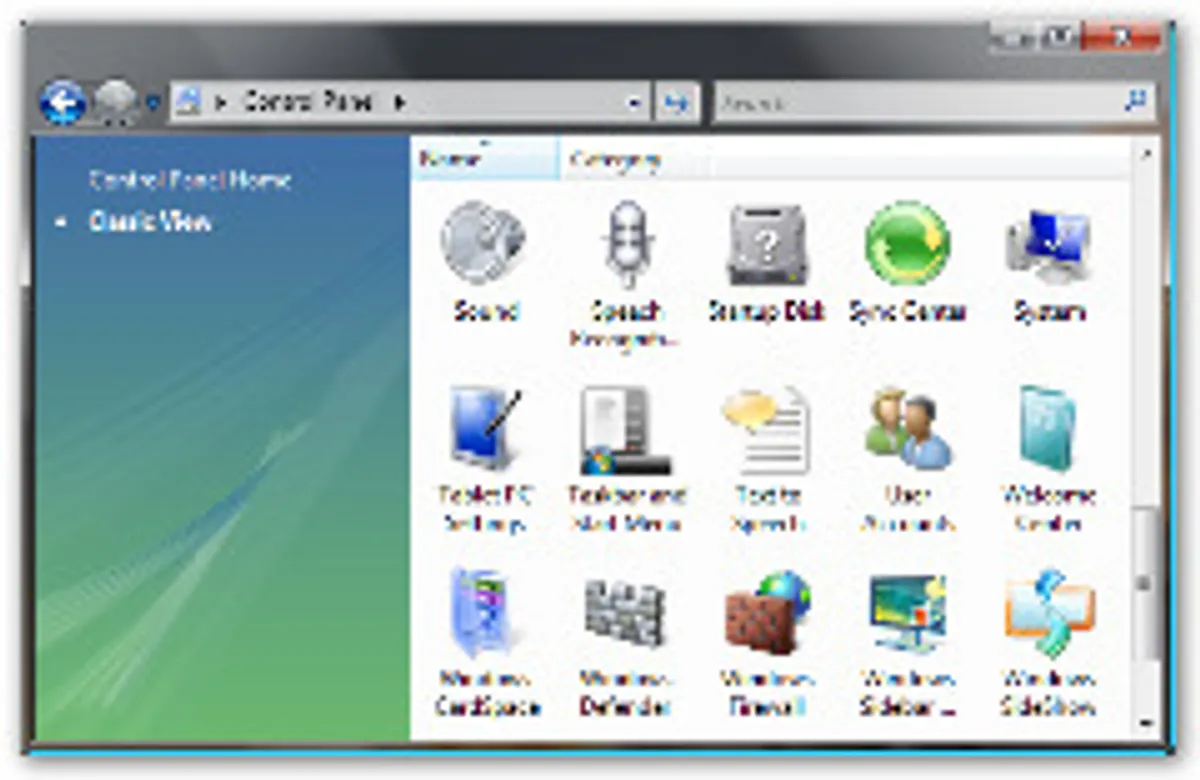
Task: Open Taskbar and Start Menu properties
Action: (627, 460)
